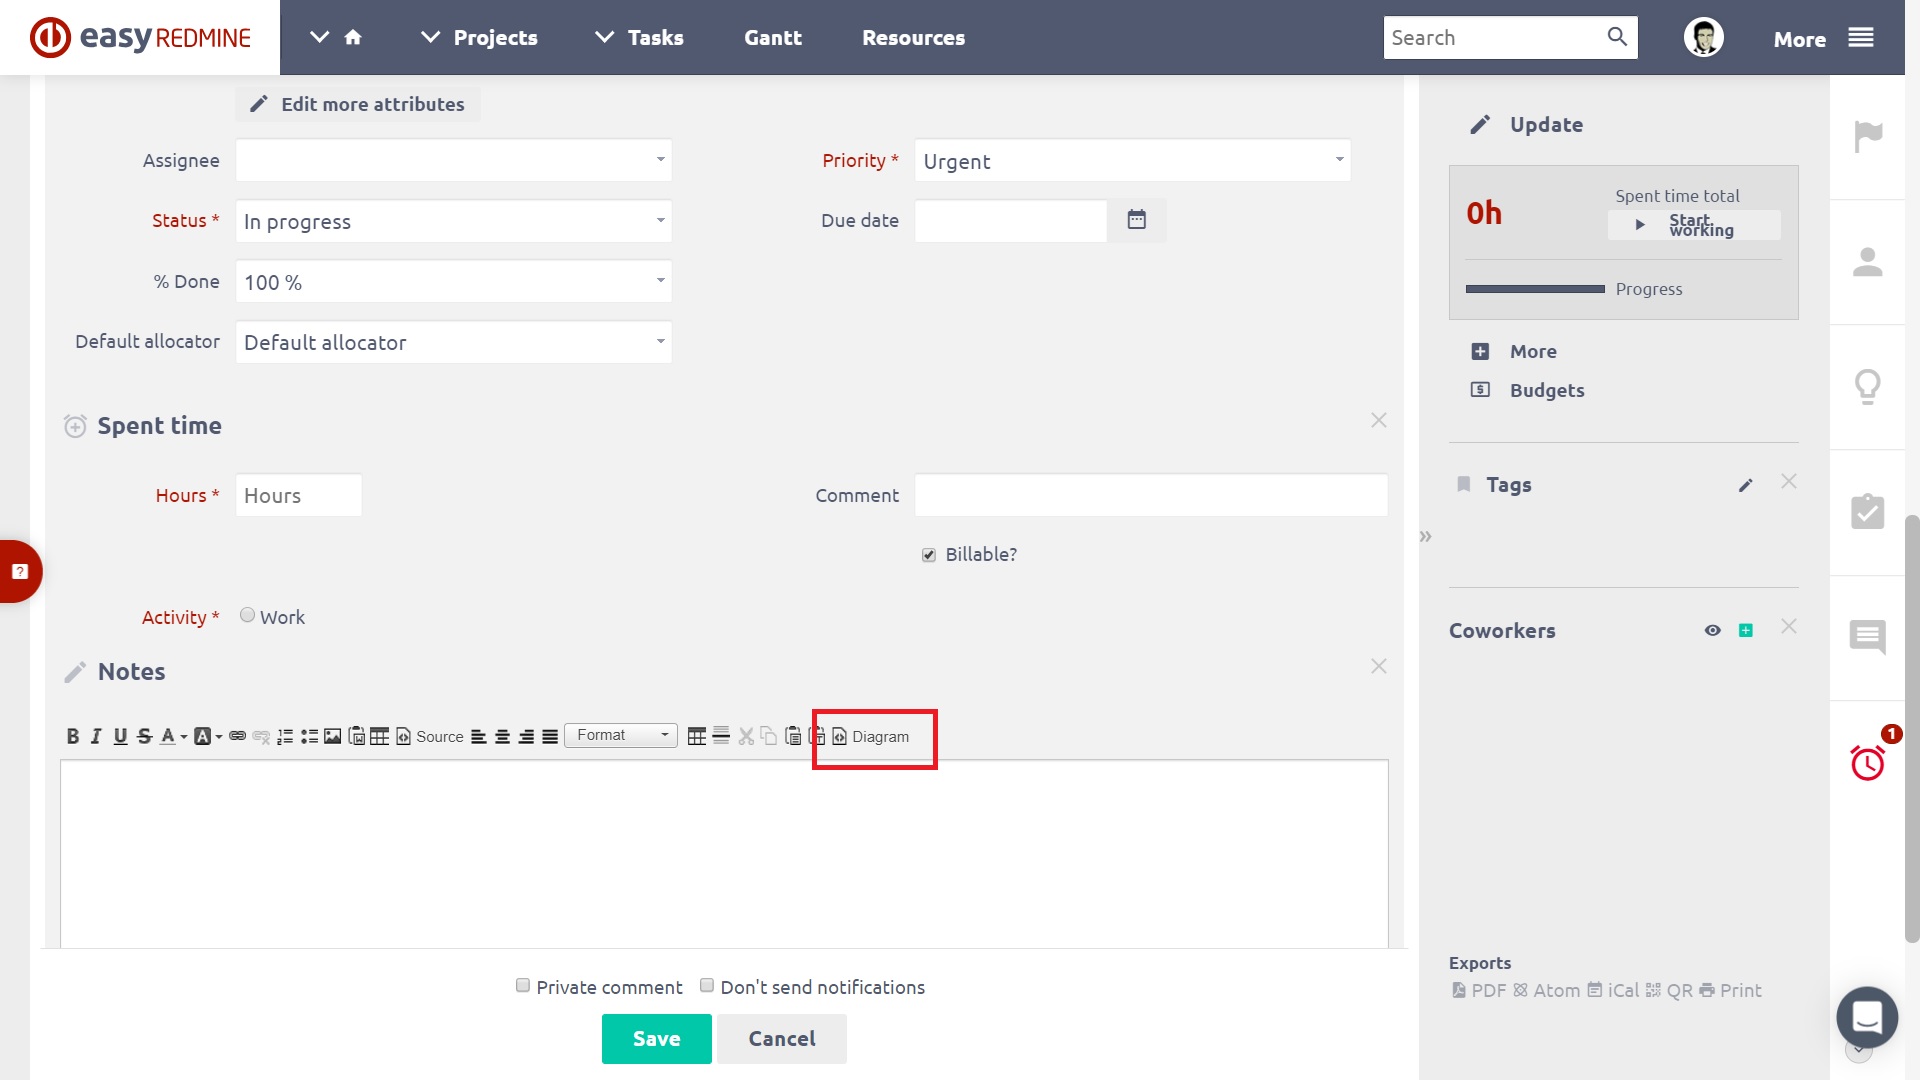Click the search magnifier icon in the header
This screenshot has width=1920, height=1080.
click(x=1618, y=37)
